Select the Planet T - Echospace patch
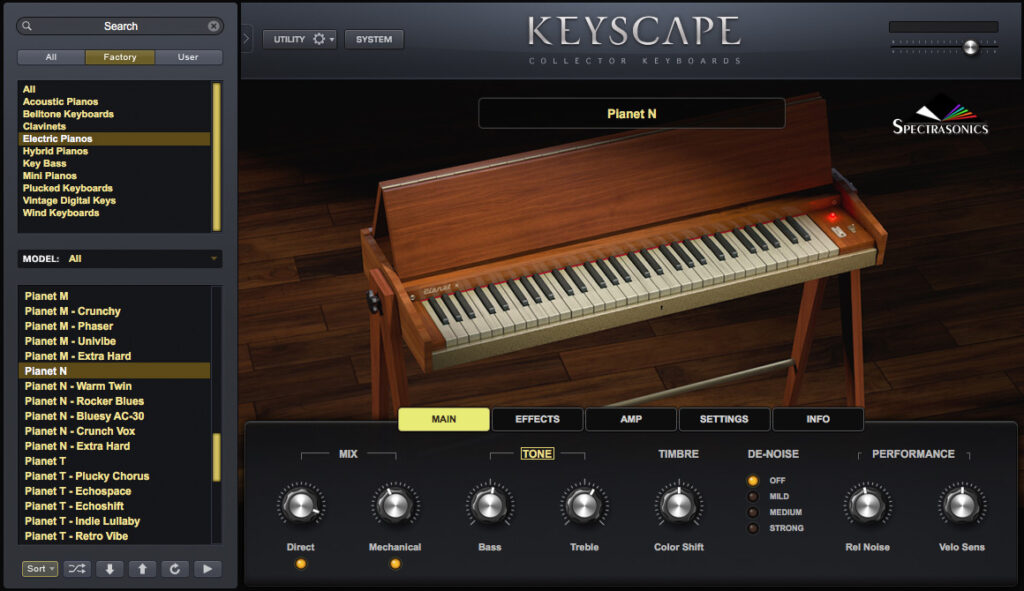 [x=78, y=491]
